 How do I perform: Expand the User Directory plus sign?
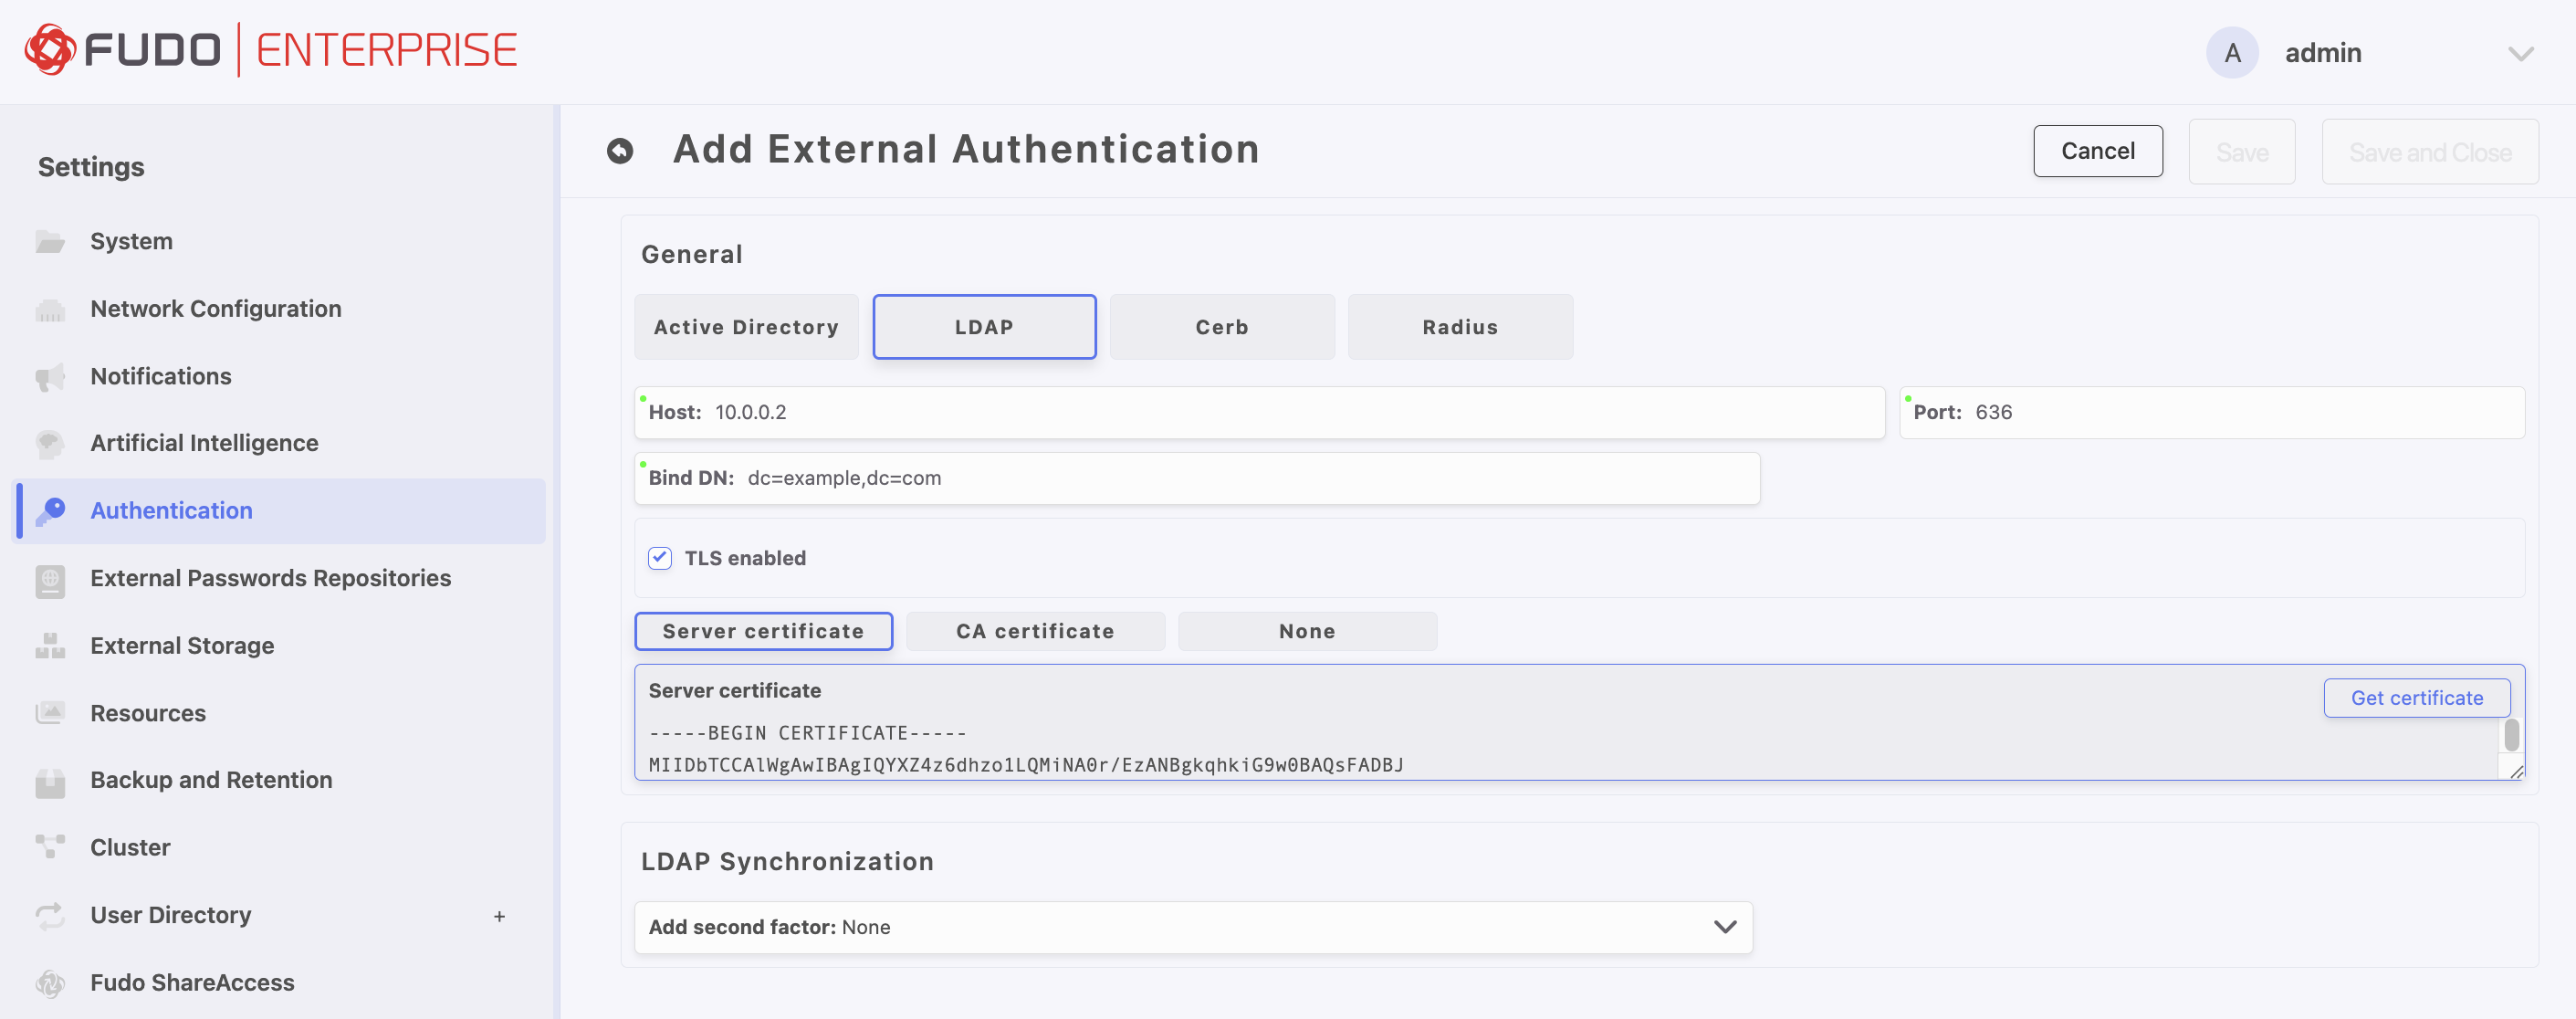click(499, 916)
